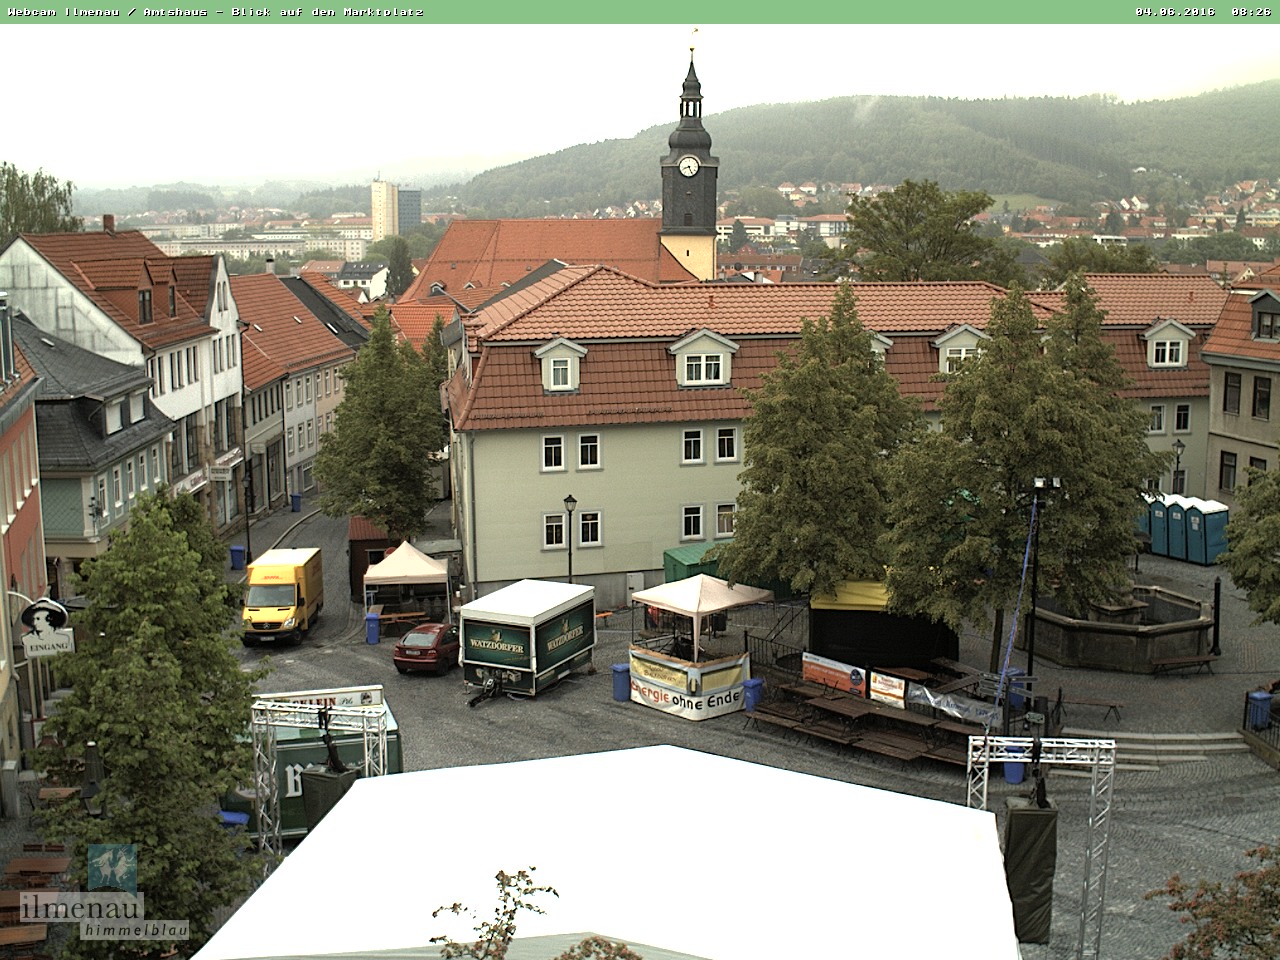
Task: Click the time 08:26 in the header
Action: [x=1251, y=12]
